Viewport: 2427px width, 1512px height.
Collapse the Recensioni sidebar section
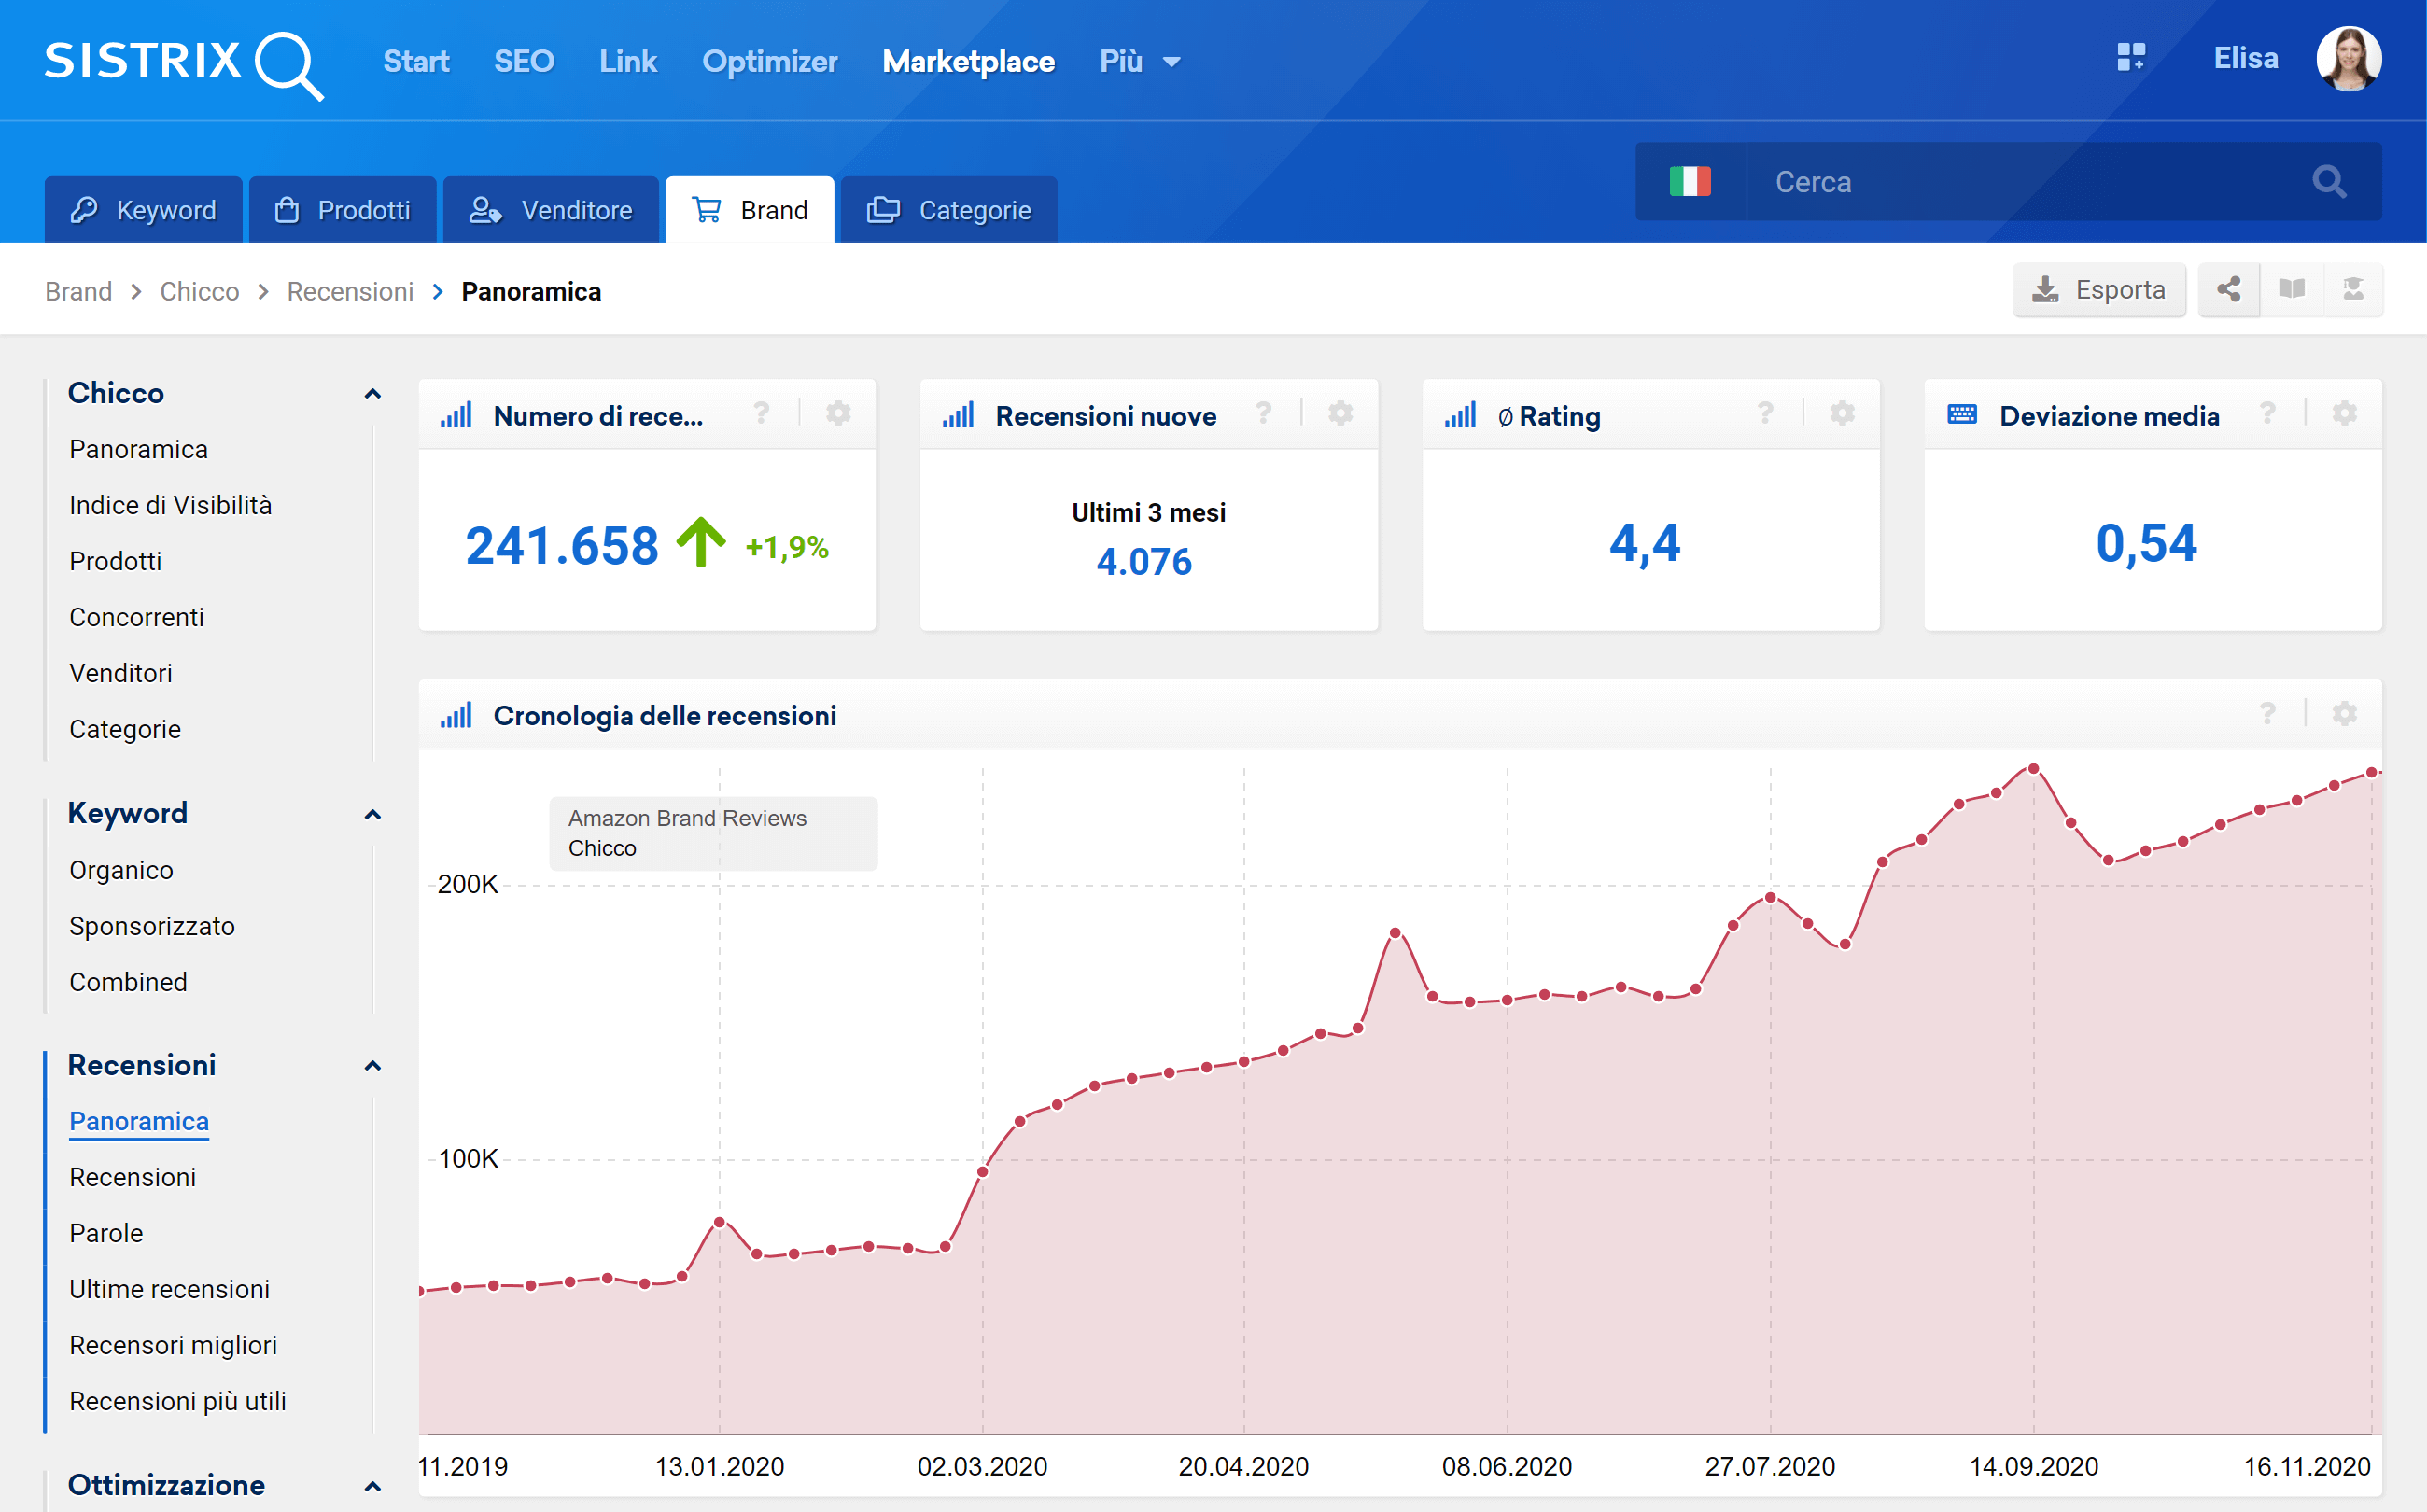click(372, 1066)
